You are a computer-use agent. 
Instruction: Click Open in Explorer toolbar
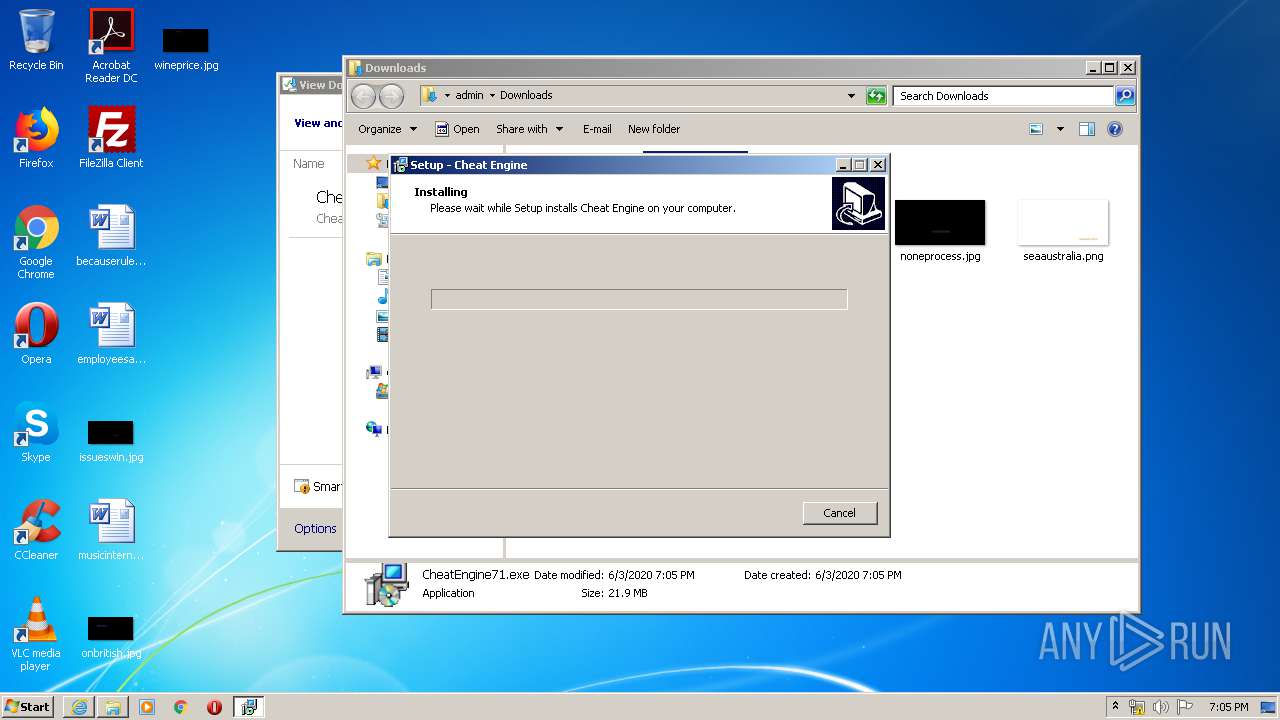pos(457,129)
